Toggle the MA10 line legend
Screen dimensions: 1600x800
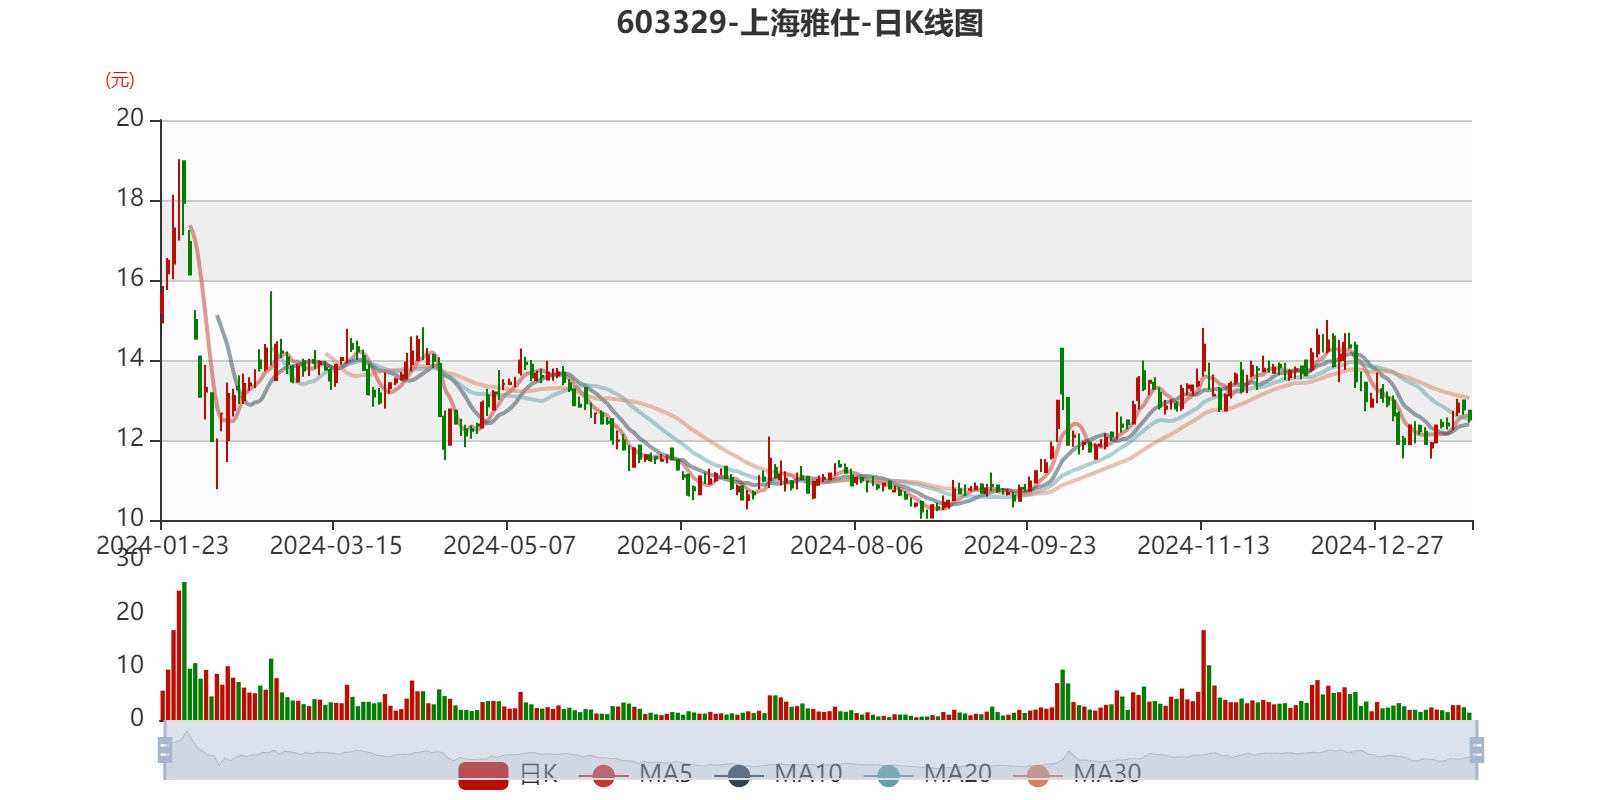(x=778, y=774)
